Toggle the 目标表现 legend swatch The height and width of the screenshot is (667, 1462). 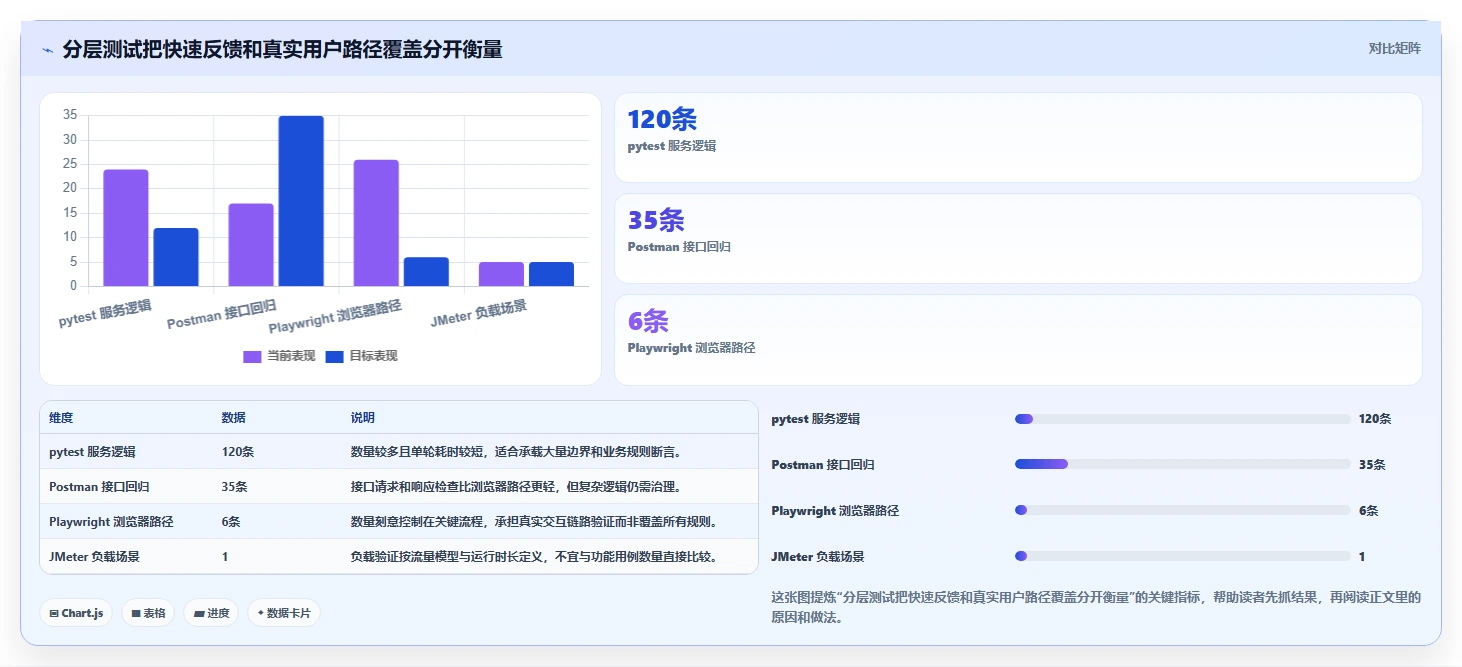pos(334,356)
